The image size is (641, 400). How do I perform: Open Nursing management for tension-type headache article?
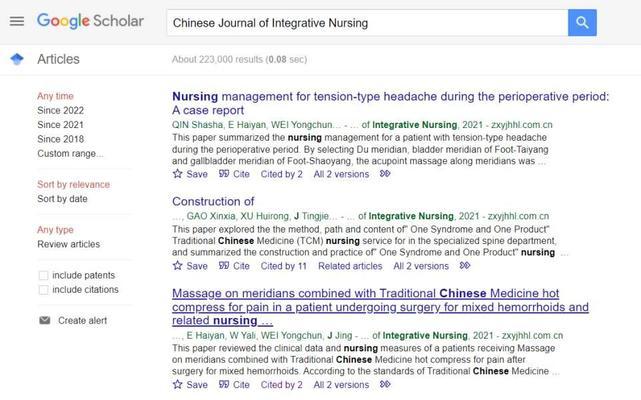(390, 103)
